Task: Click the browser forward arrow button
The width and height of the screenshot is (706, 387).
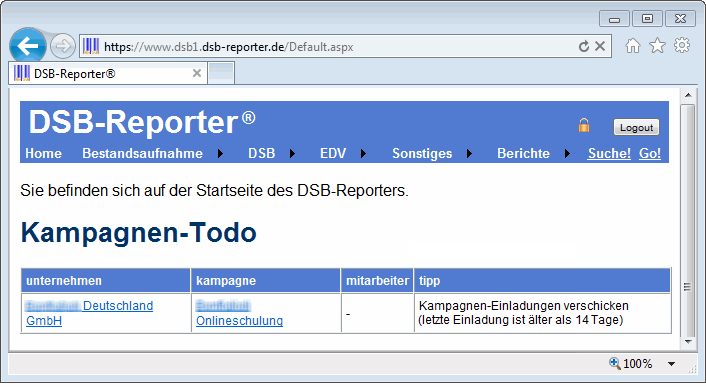Action: [63, 46]
